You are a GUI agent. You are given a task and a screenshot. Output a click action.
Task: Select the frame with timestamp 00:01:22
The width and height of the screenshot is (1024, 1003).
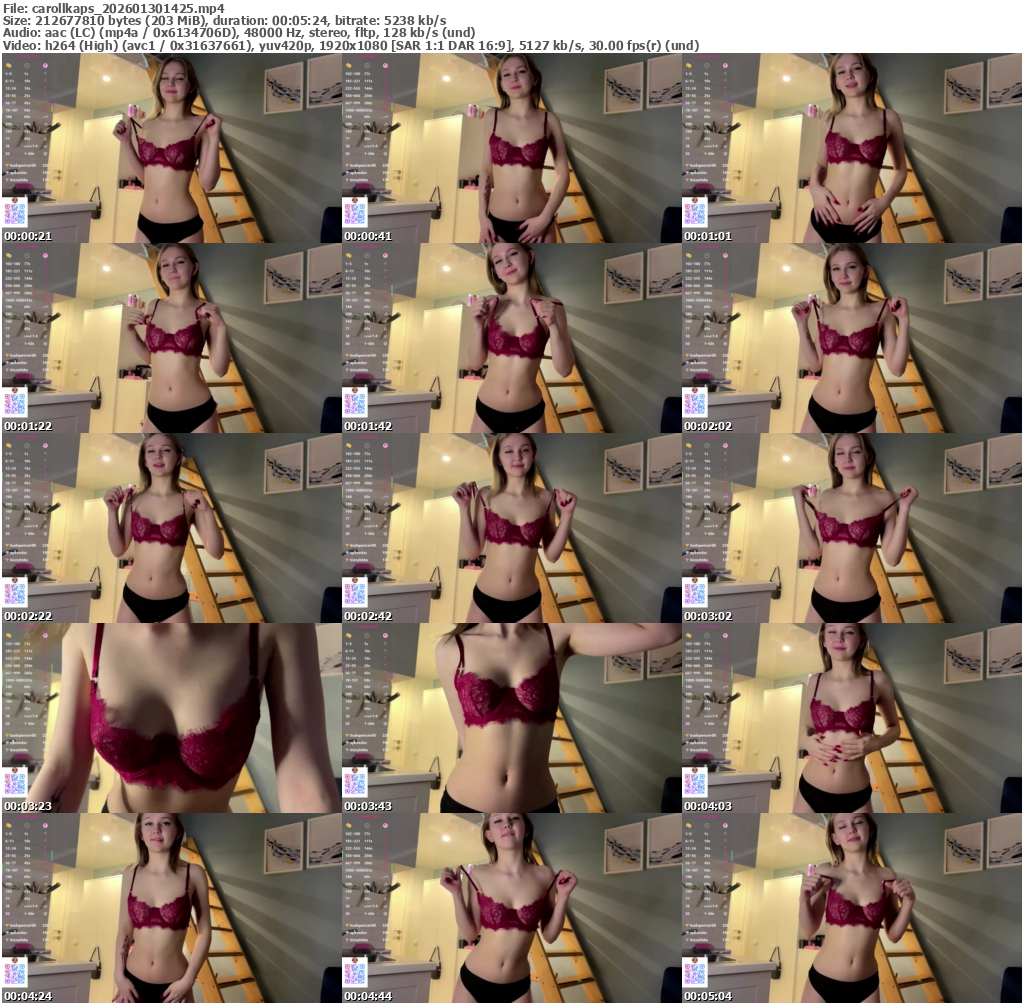tap(171, 338)
